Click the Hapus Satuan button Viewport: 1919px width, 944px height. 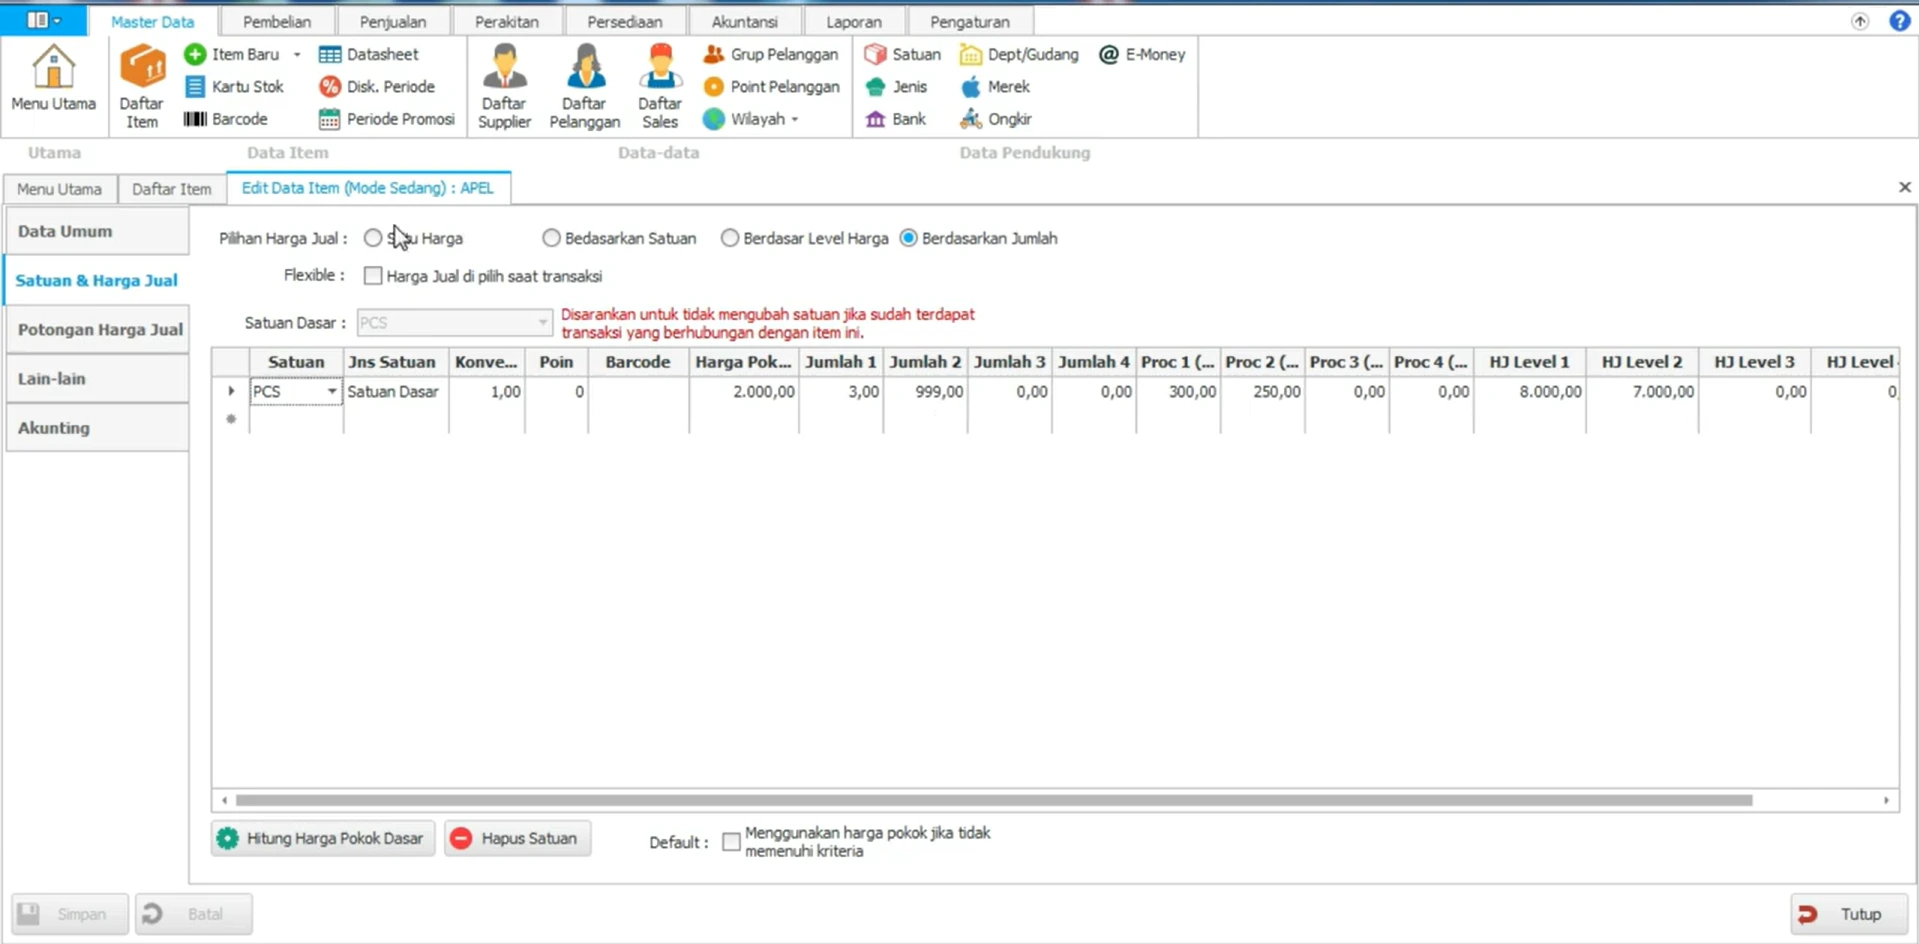[x=517, y=838]
